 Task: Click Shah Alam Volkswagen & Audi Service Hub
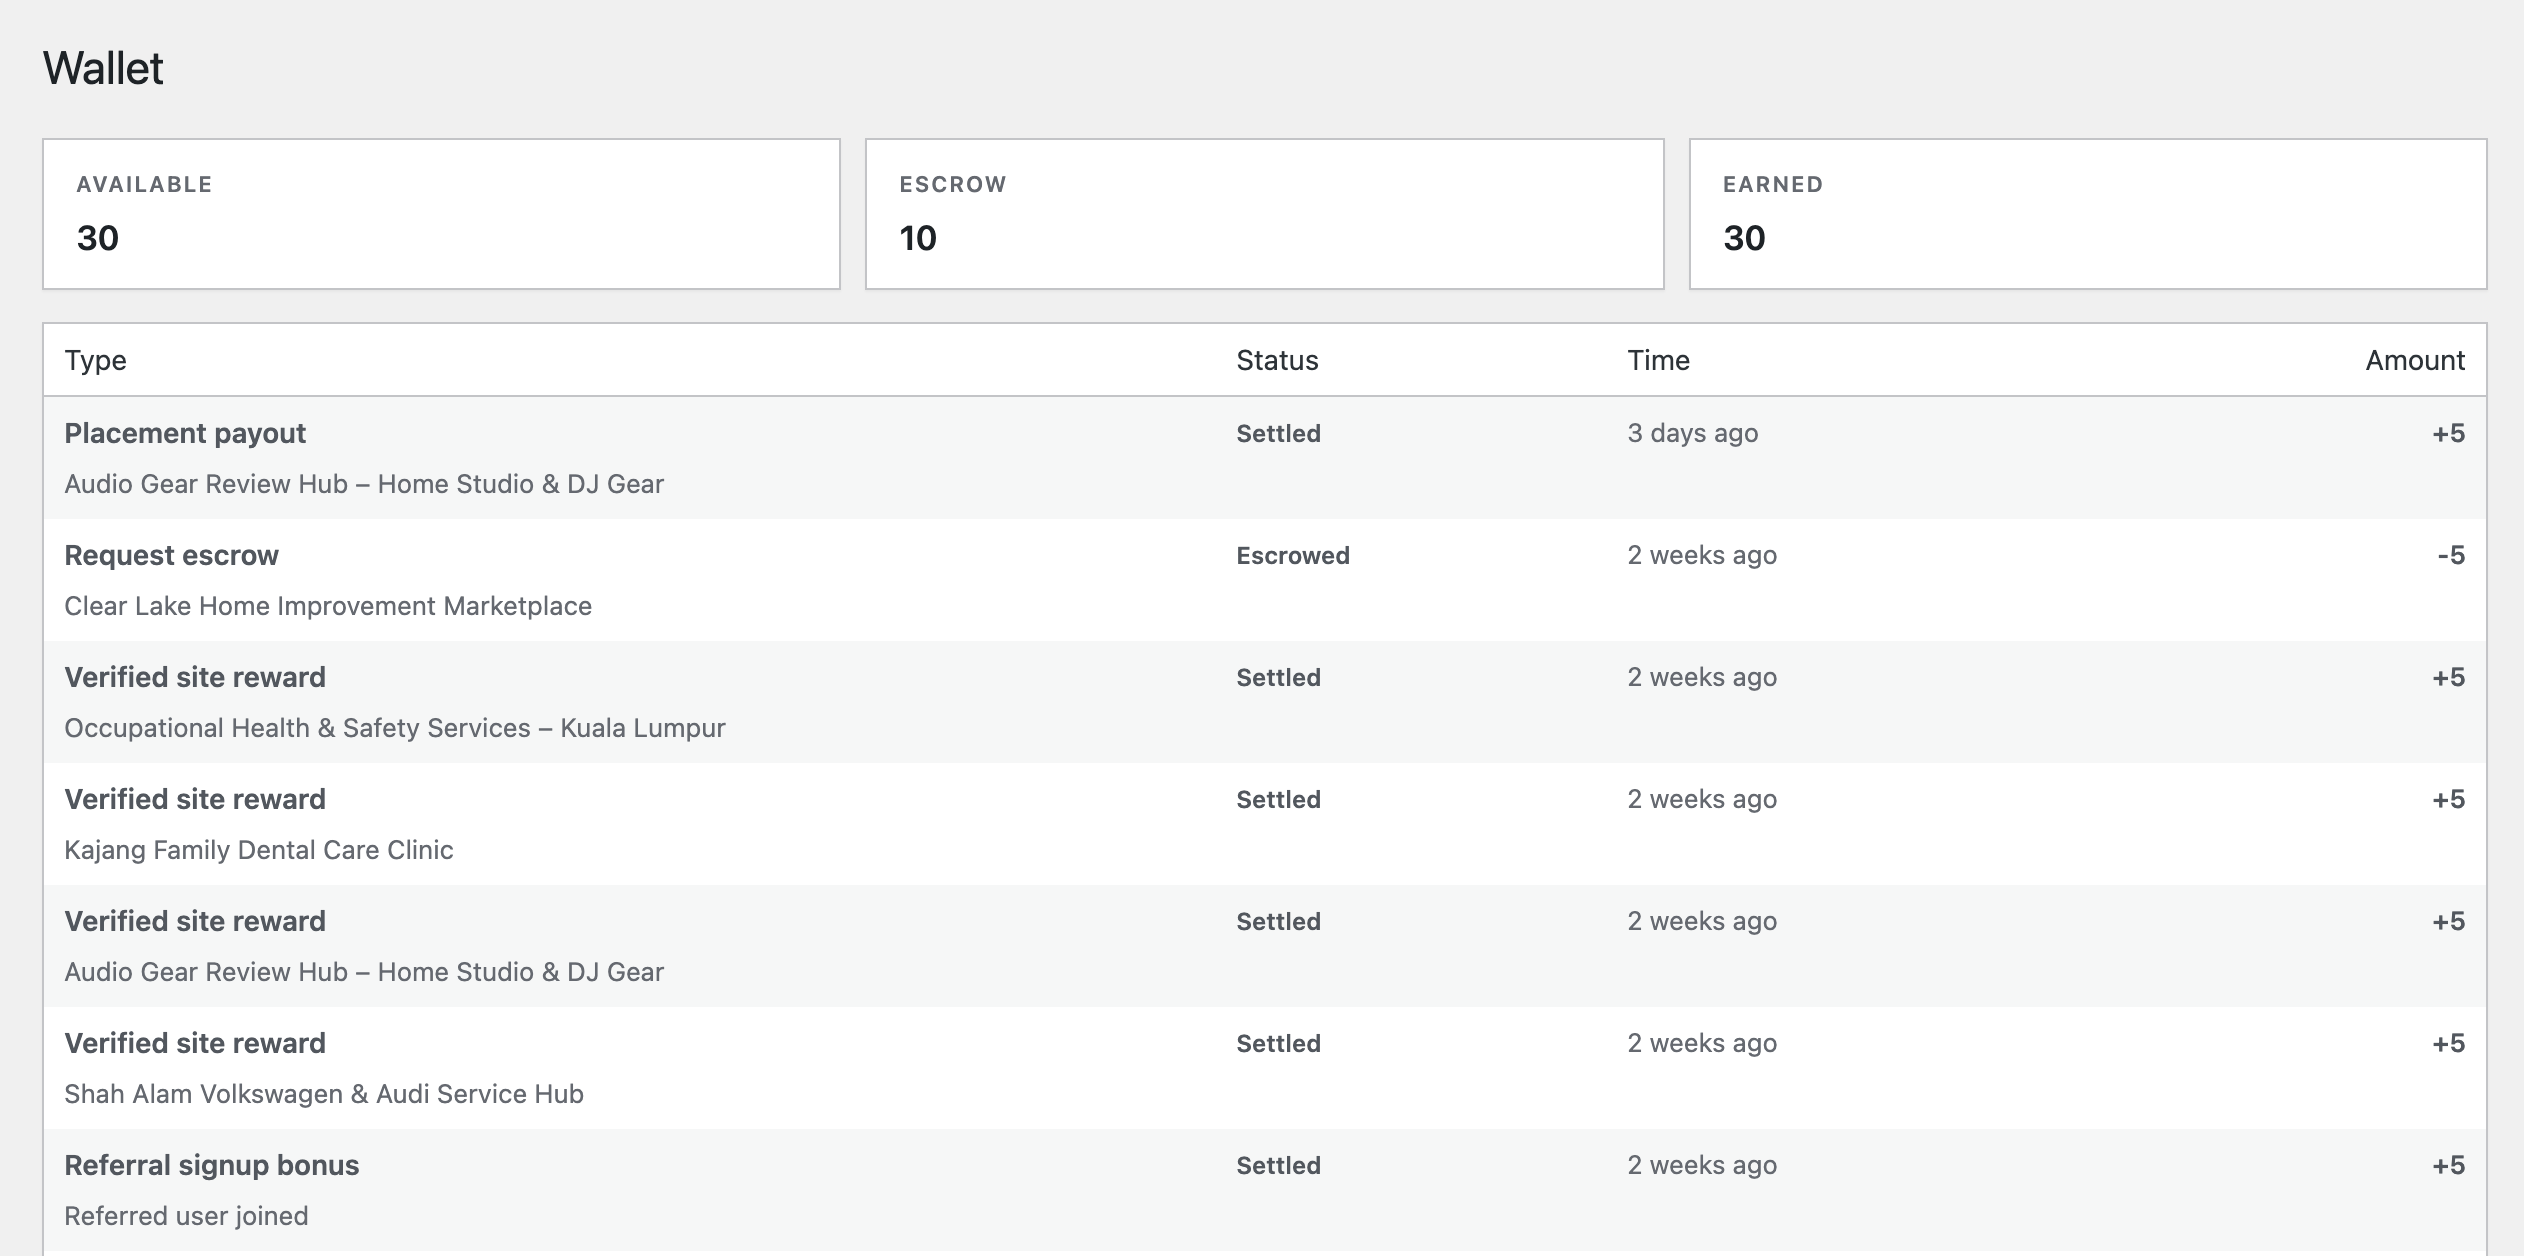[324, 1094]
